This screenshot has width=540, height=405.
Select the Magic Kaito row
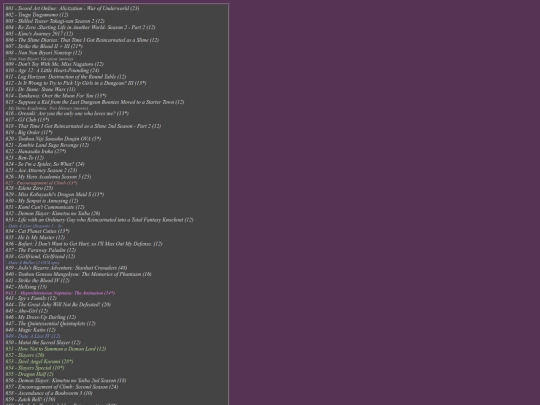[31, 330]
